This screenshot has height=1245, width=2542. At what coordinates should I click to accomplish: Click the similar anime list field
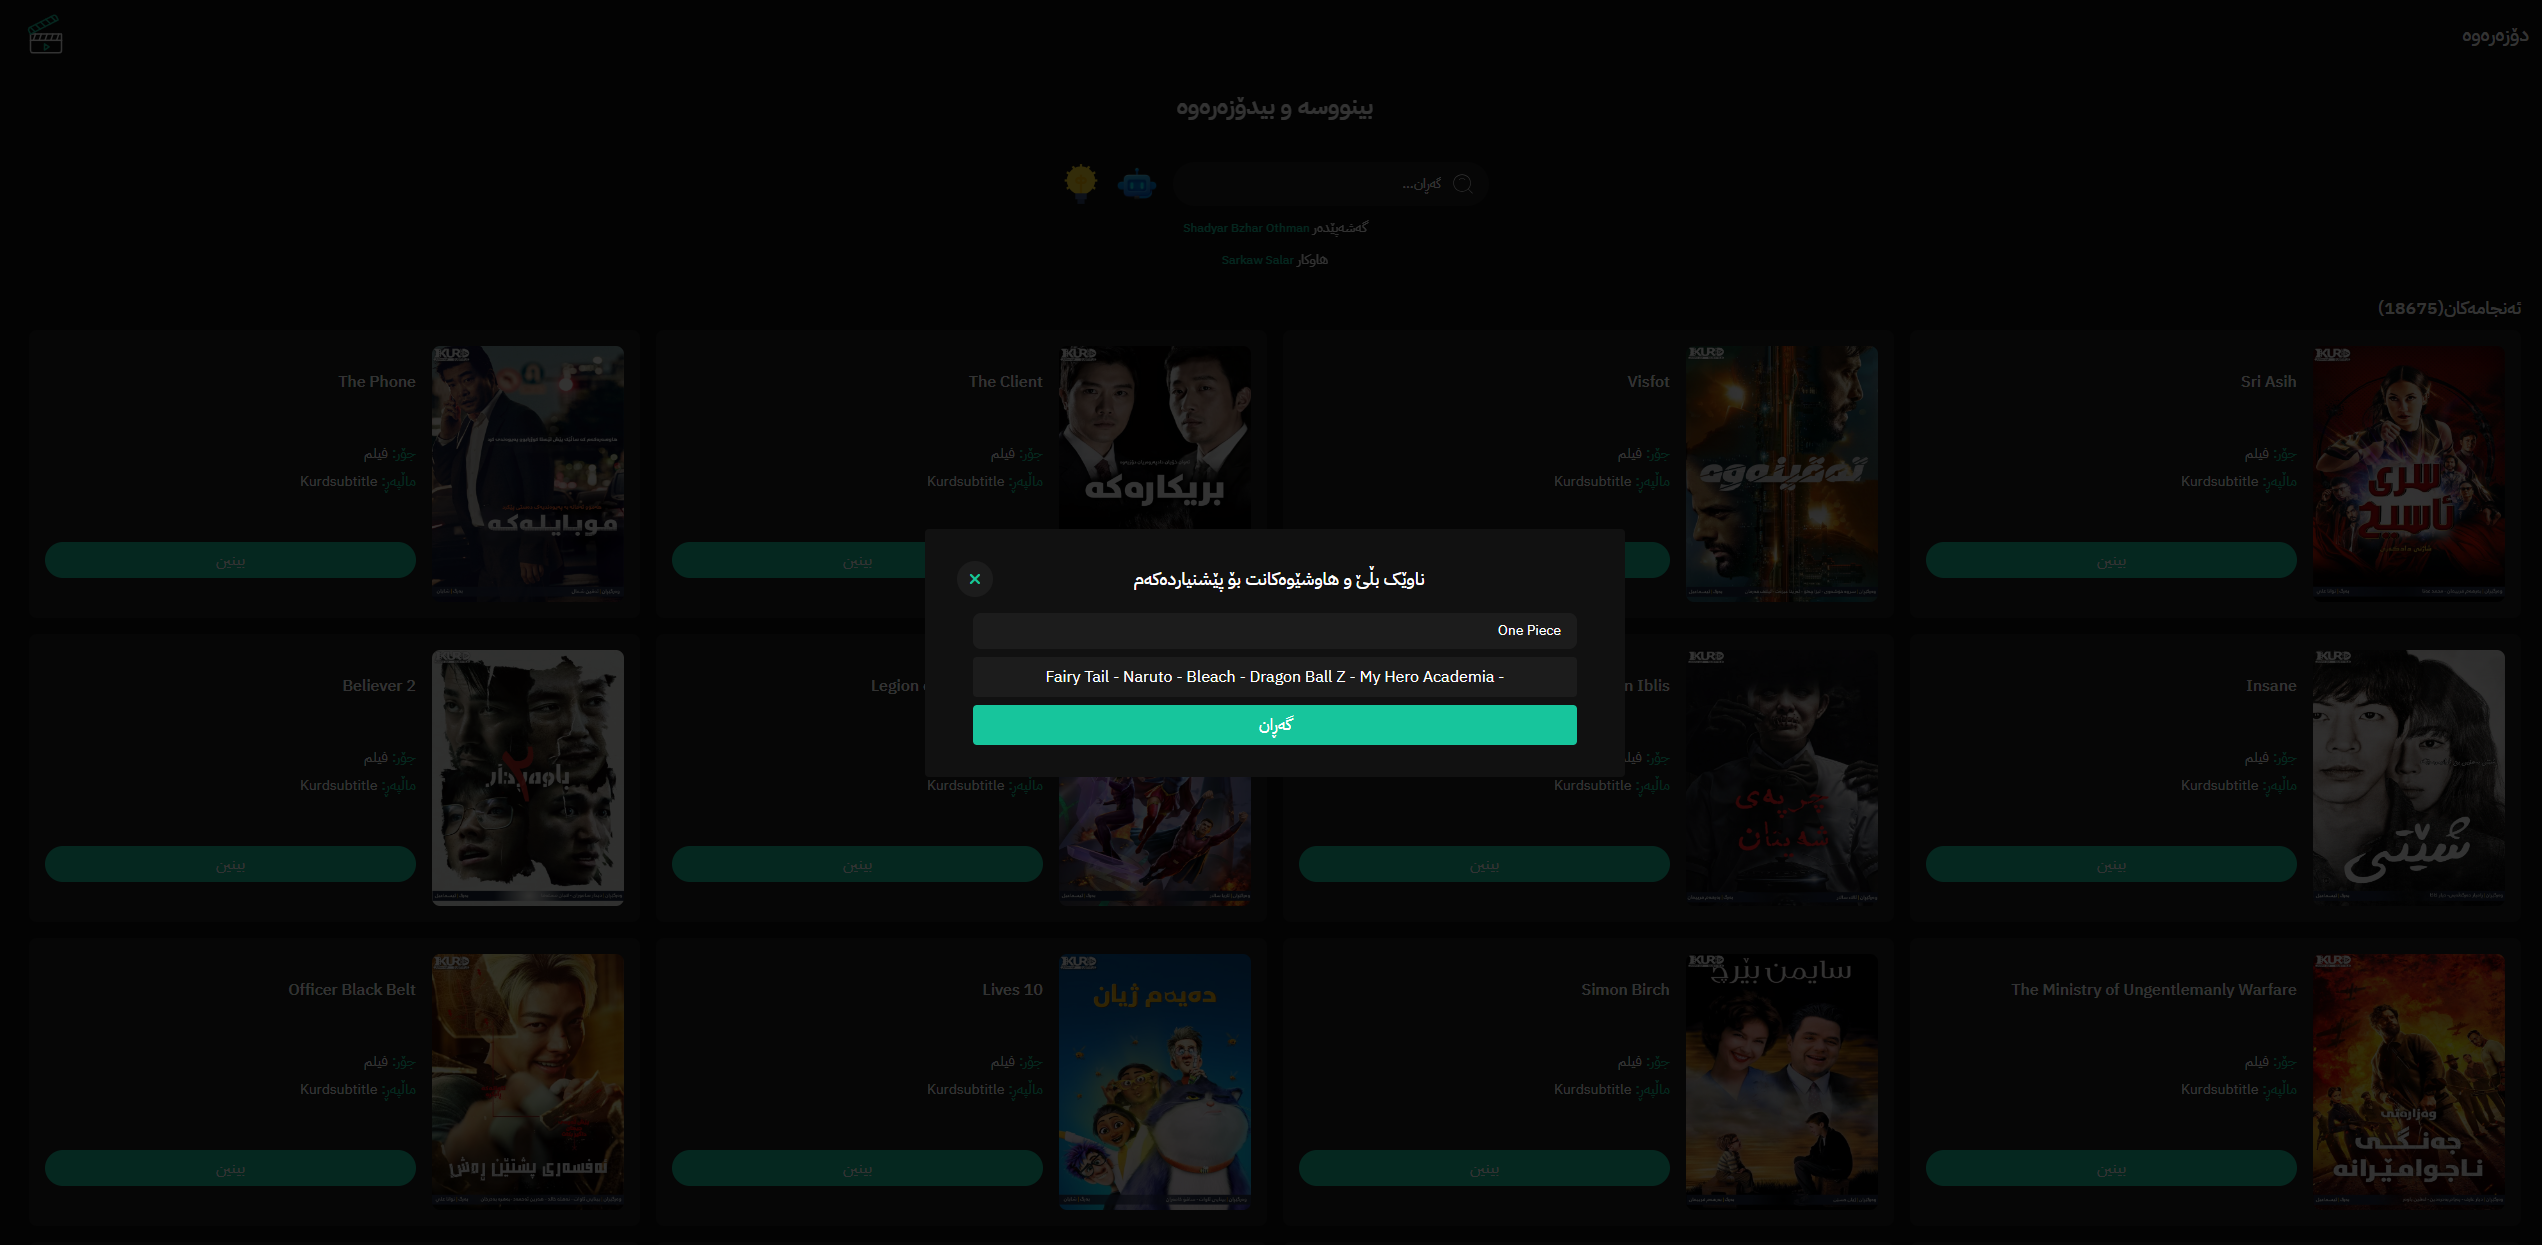click(x=1274, y=677)
